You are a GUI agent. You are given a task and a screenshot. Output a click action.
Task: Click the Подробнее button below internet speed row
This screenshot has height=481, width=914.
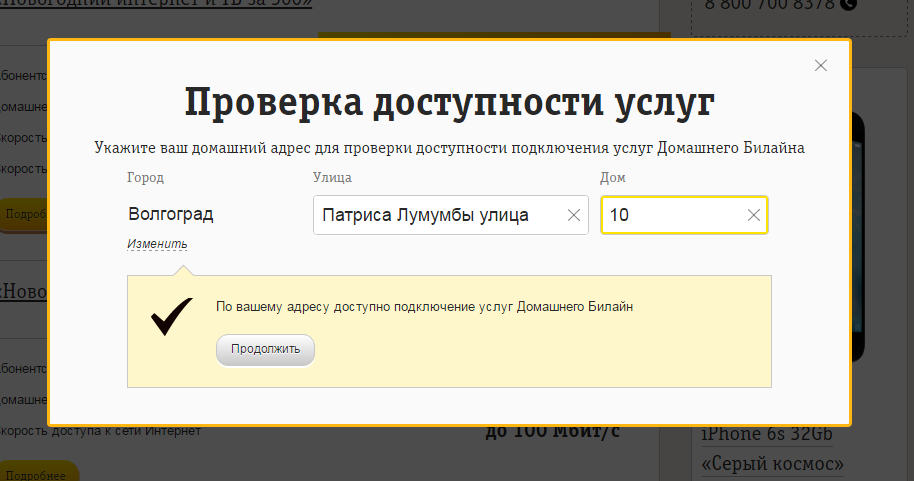(38, 472)
